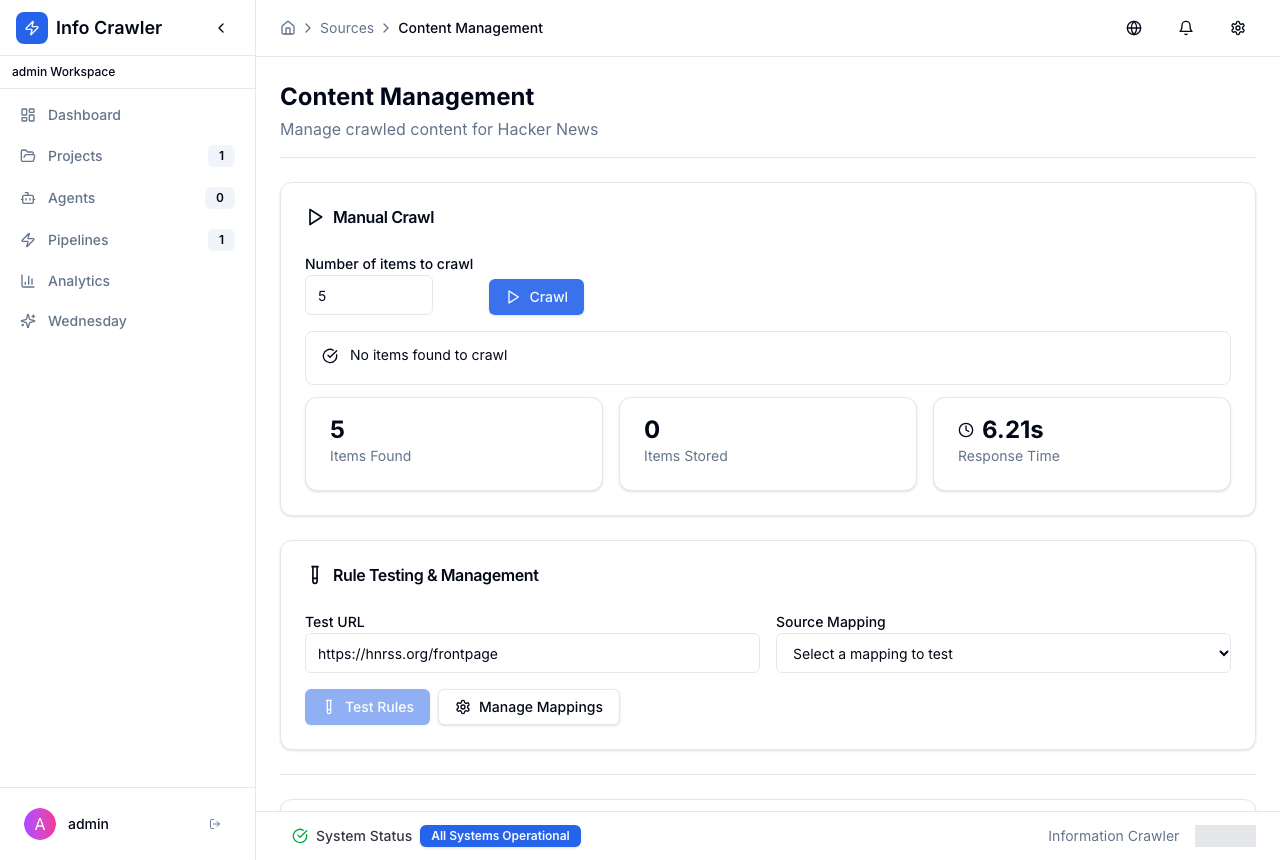The width and height of the screenshot is (1280, 860).
Task: Open Projects in the sidebar
Action: point(127,156)
